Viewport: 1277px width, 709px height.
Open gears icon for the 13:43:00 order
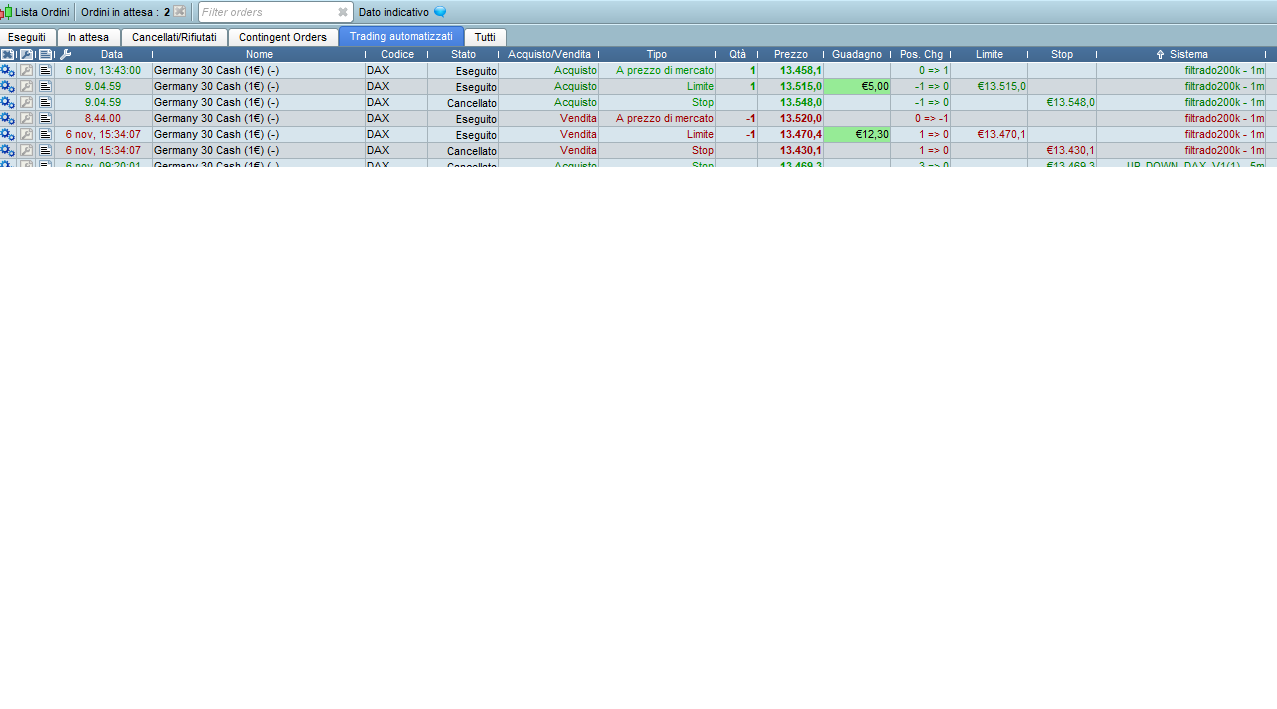[x=8, y=71]
